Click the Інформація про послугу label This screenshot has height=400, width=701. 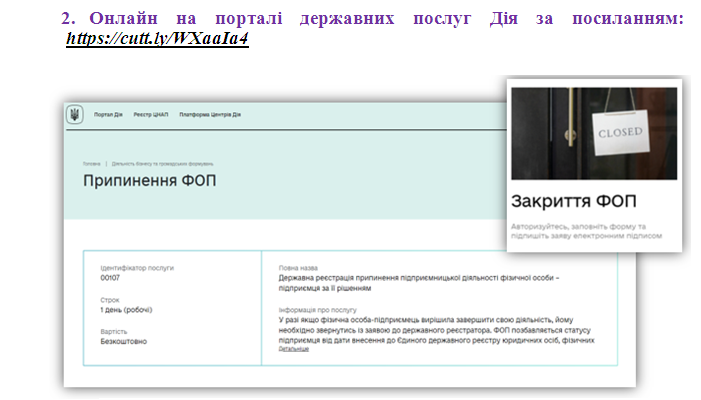(317, 310)
